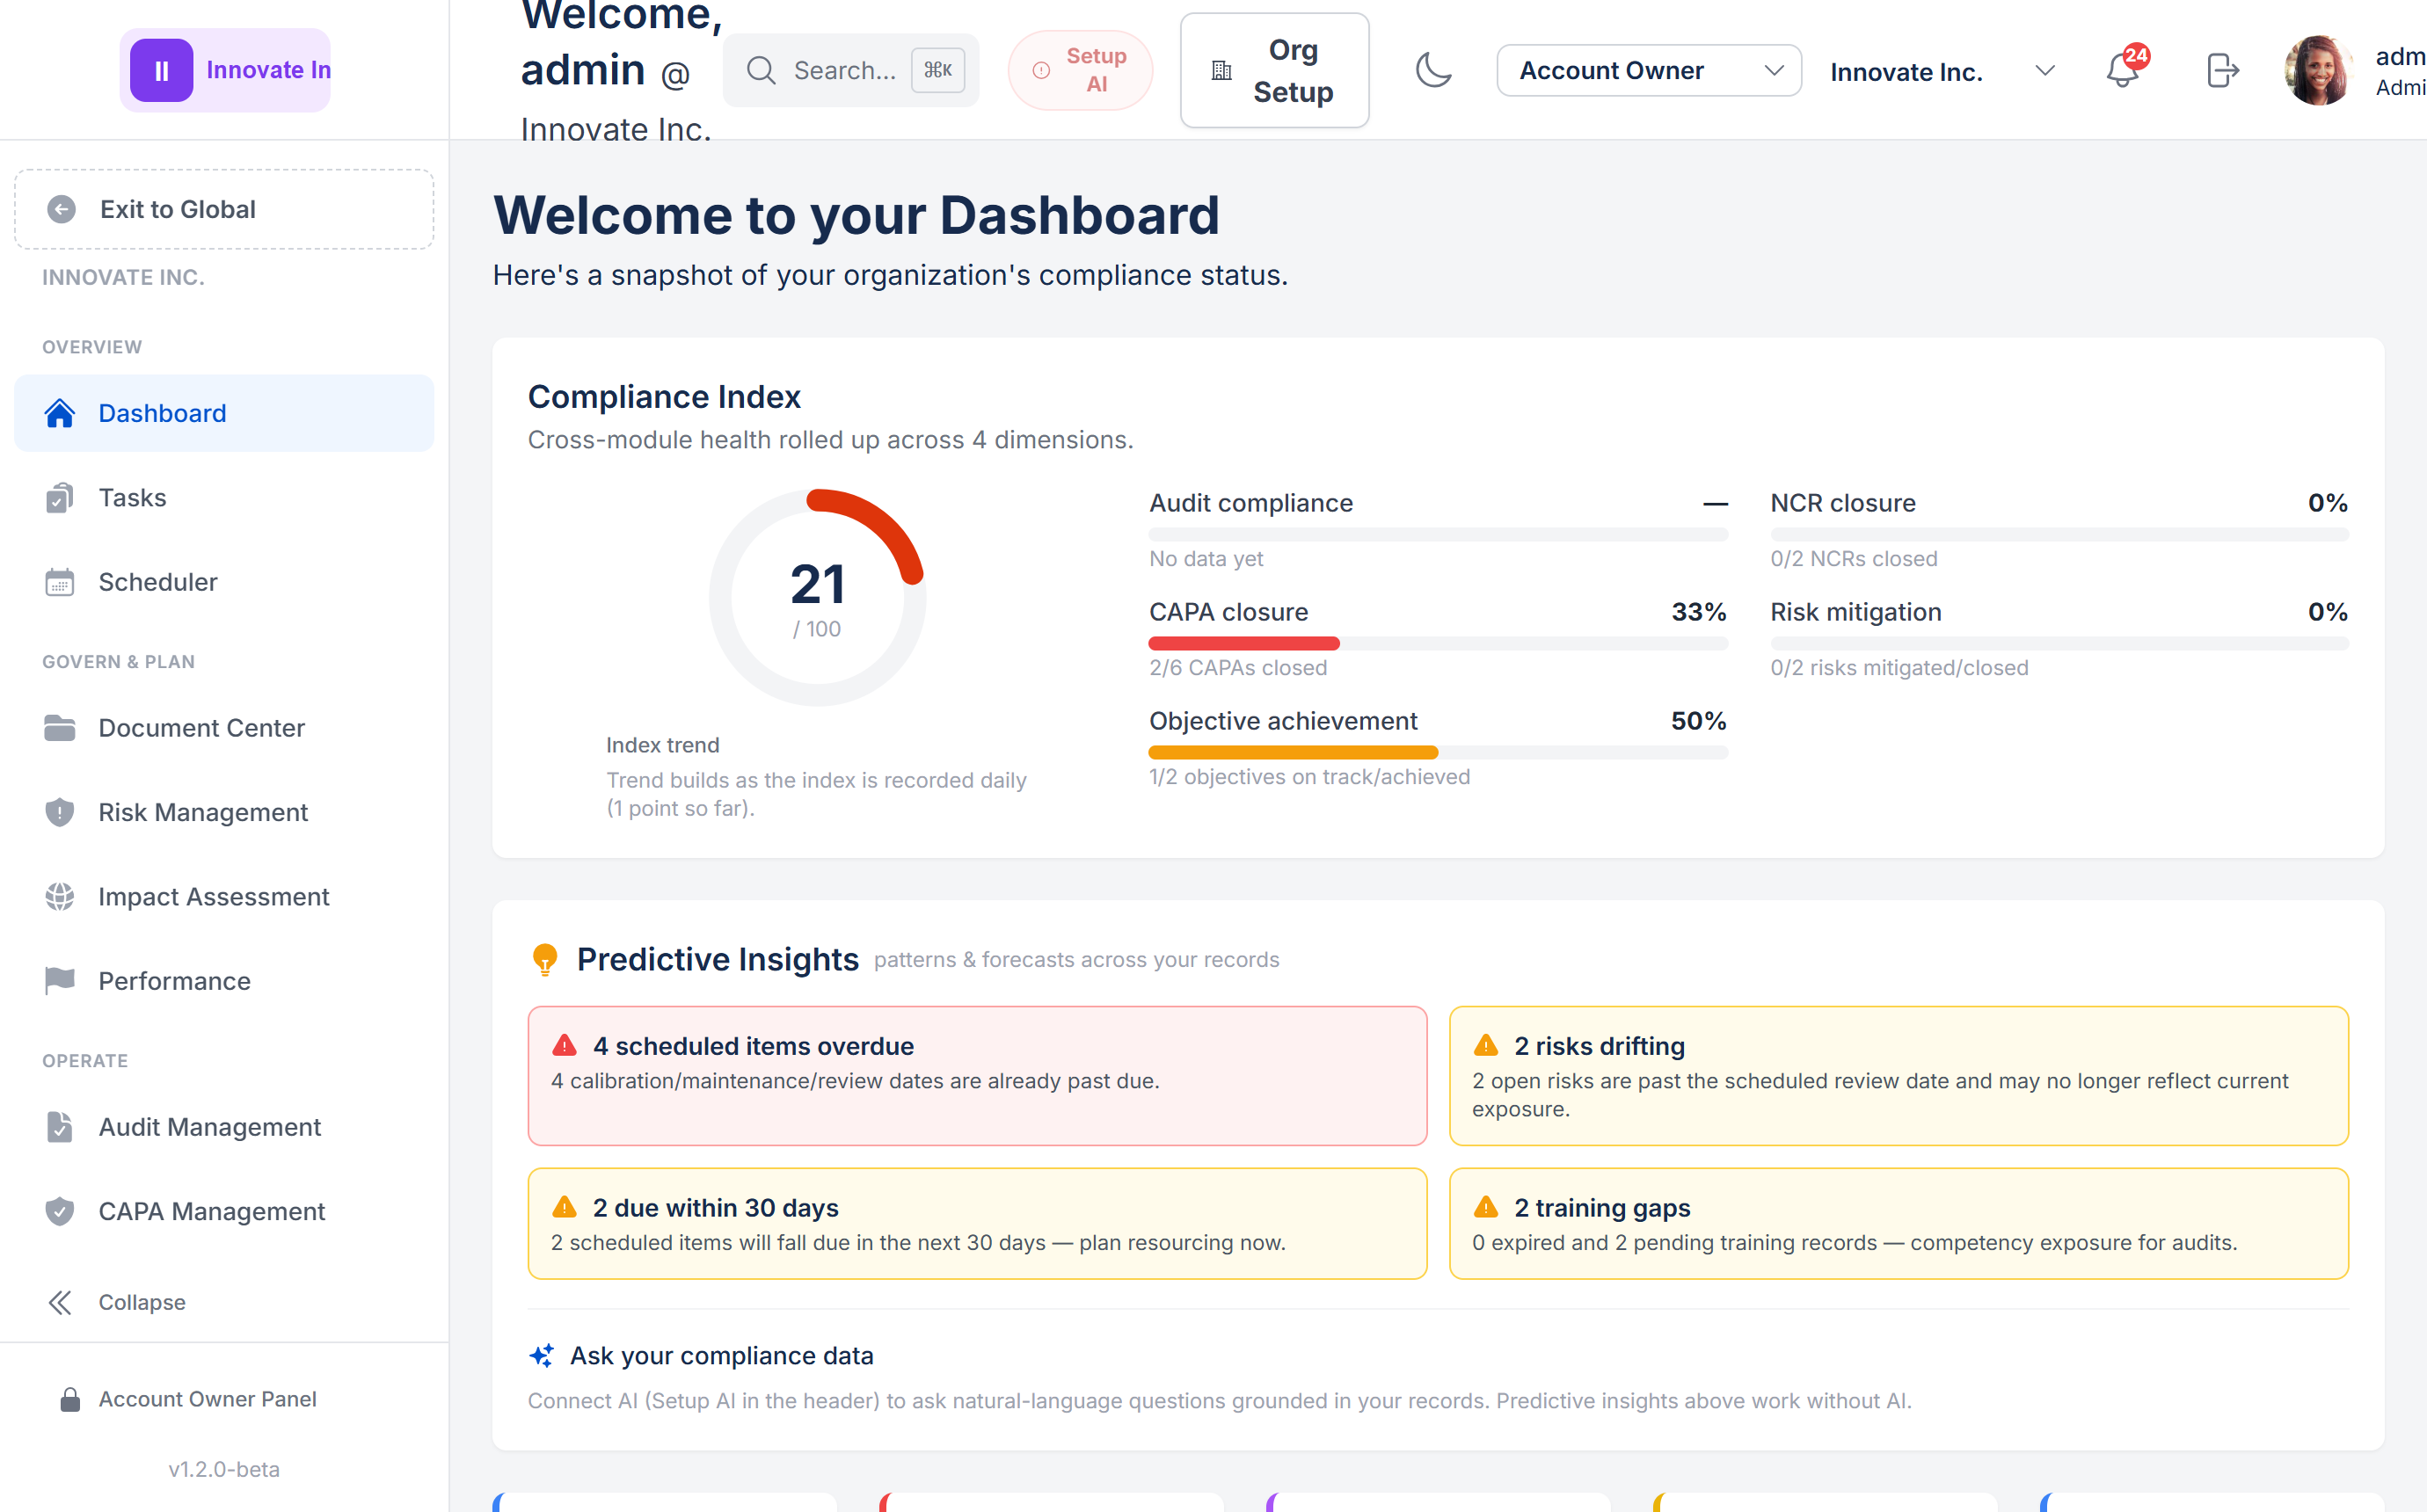Click the CAPA Management menu label

click(x=211, y=1211)
